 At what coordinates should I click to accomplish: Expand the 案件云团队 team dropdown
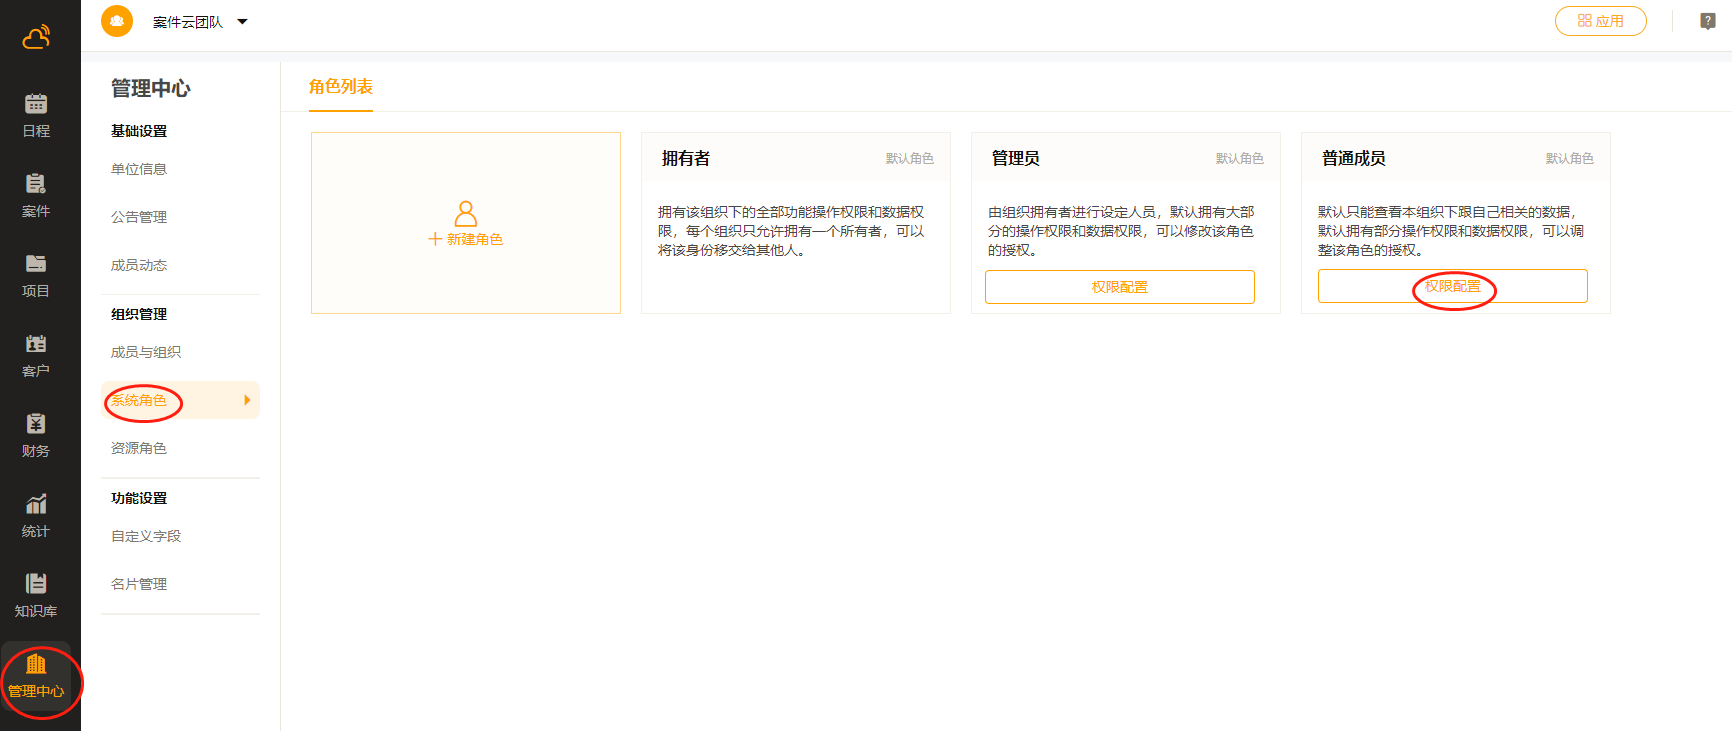coord(242,22)
